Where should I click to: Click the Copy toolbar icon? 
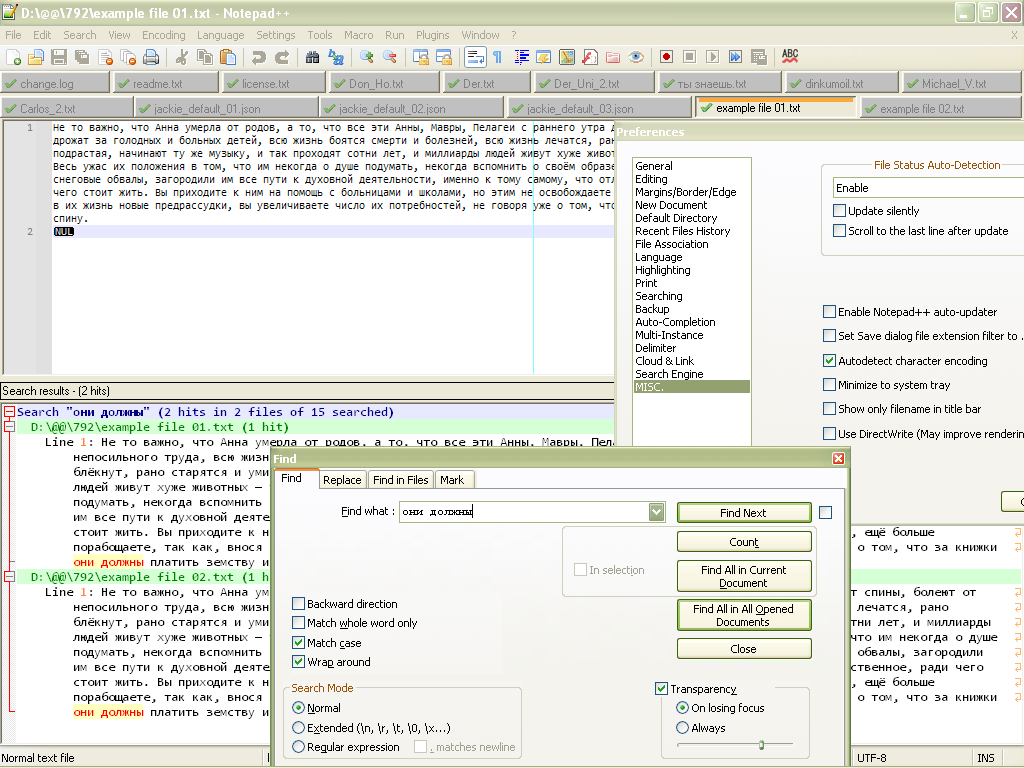pyautogui.click(x=204, y=57)
